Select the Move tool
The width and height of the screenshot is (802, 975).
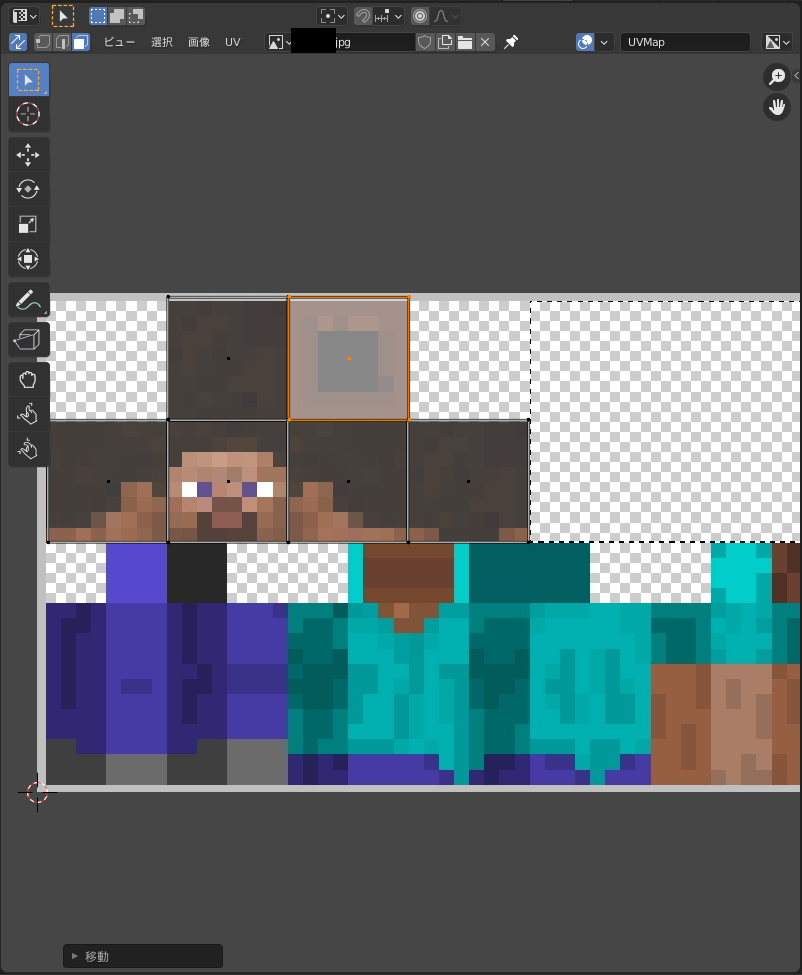click(29, 155)
